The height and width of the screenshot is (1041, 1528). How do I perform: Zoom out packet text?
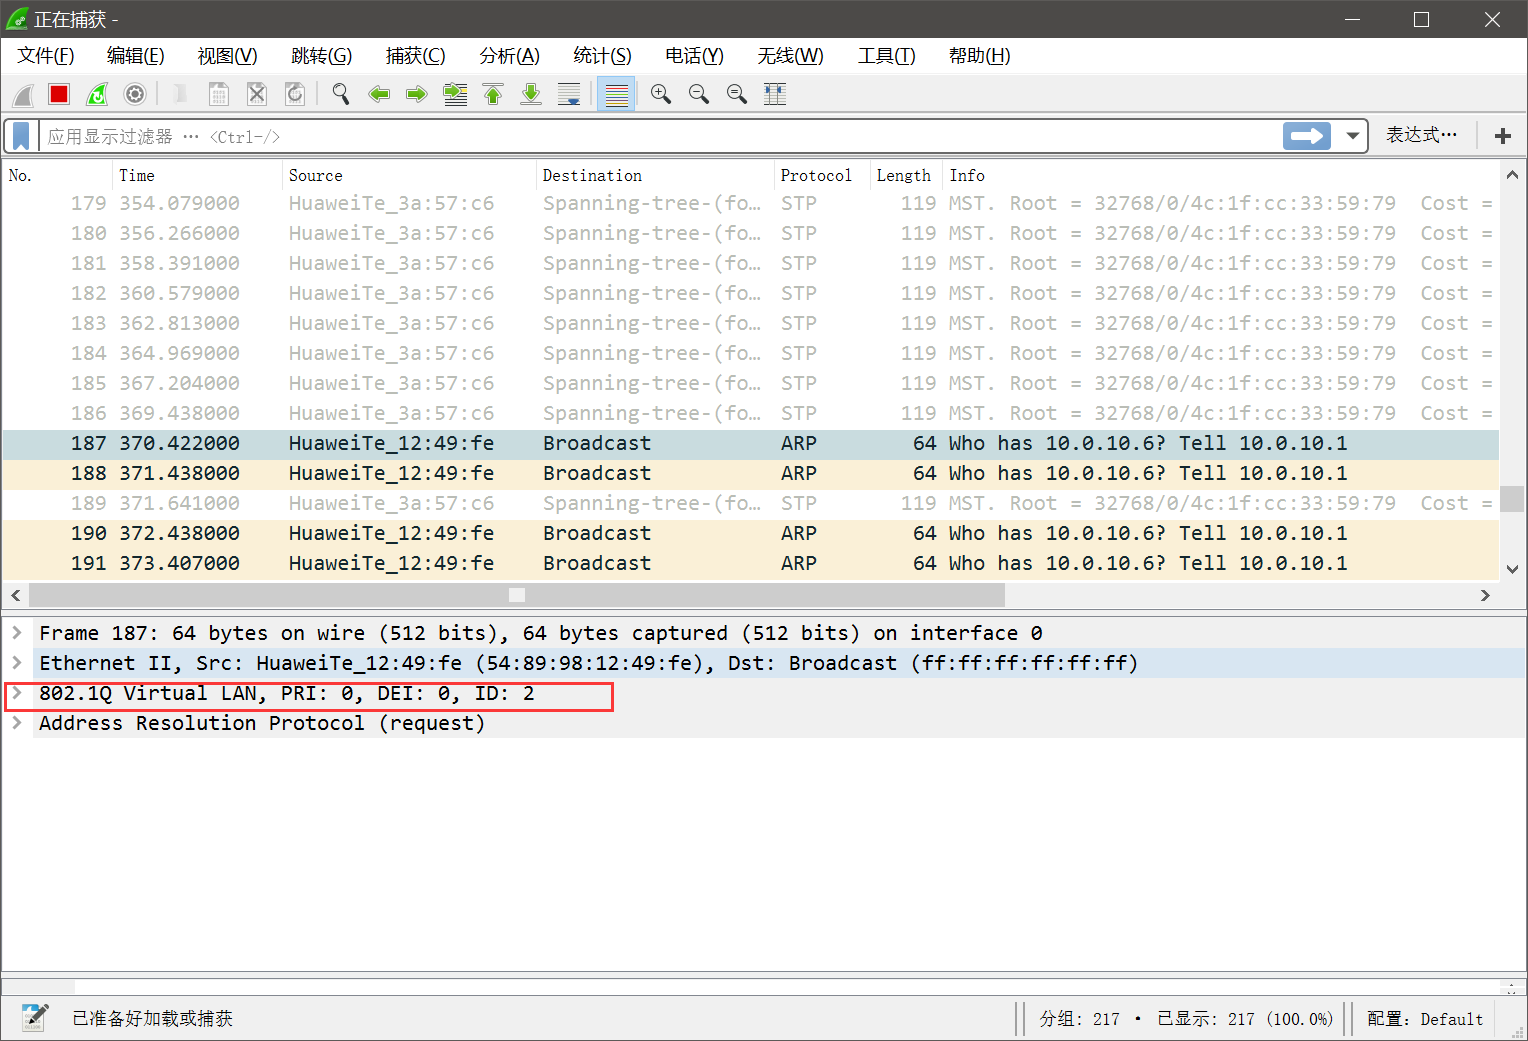[699, 95]
